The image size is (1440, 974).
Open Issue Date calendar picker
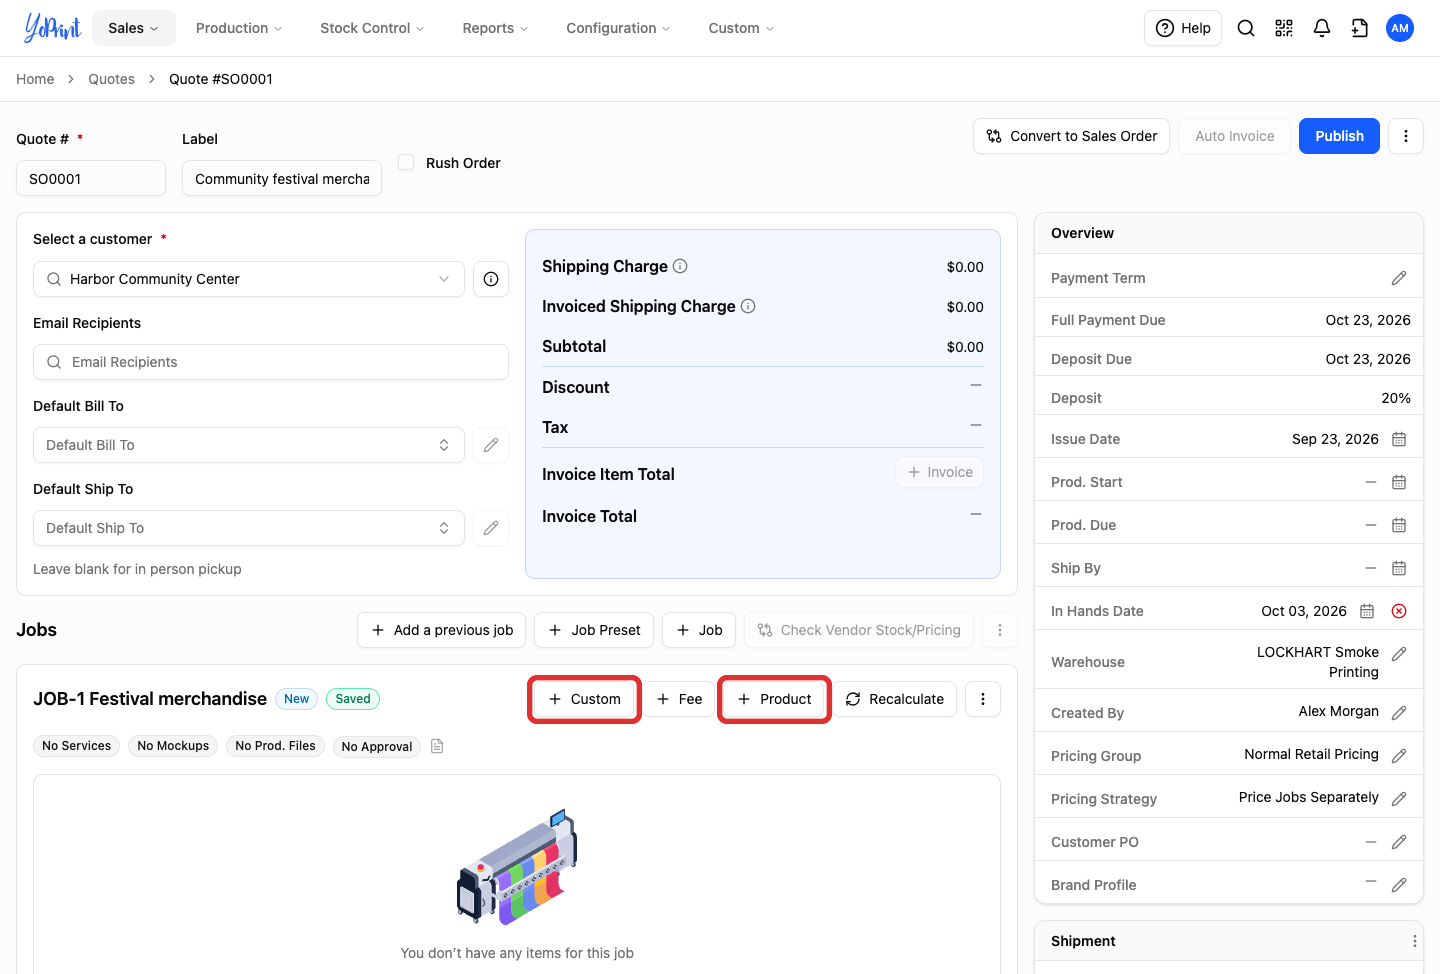(1399, 439)
